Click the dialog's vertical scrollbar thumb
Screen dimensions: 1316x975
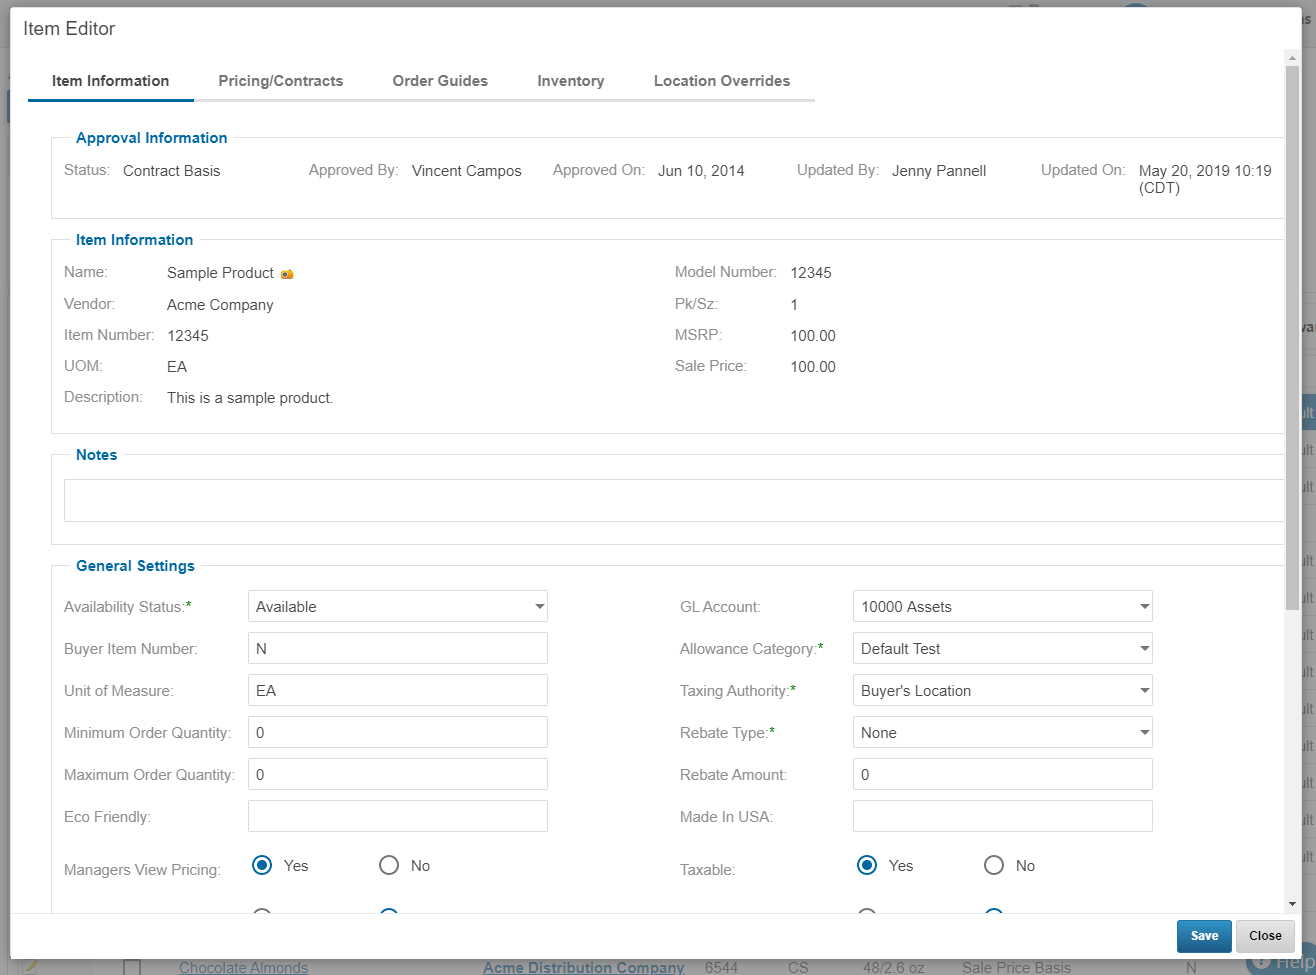(1293, 337)
